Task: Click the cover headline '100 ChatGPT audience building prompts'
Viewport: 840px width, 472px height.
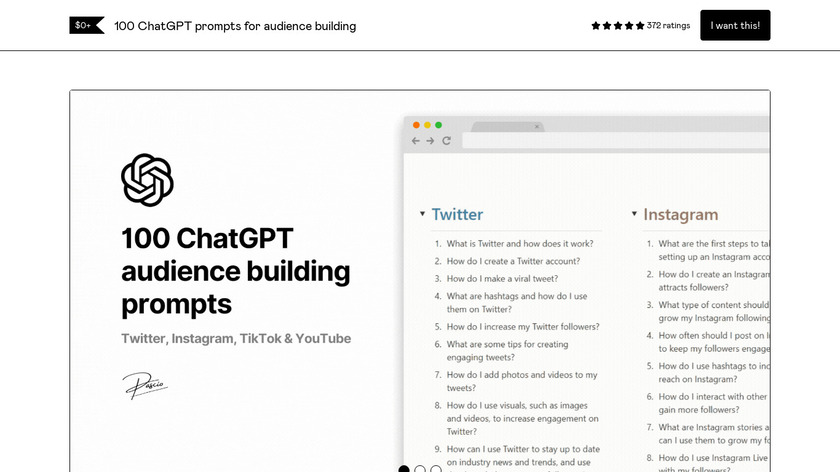Action: tap(236, 271)
